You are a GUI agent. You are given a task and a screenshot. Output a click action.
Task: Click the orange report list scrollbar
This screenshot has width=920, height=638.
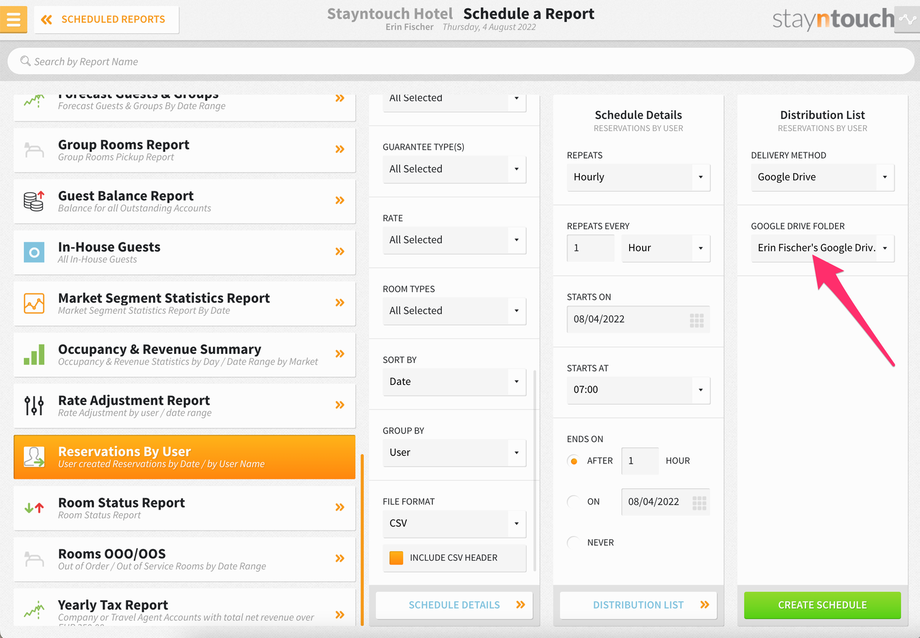(x=362, y=540)
